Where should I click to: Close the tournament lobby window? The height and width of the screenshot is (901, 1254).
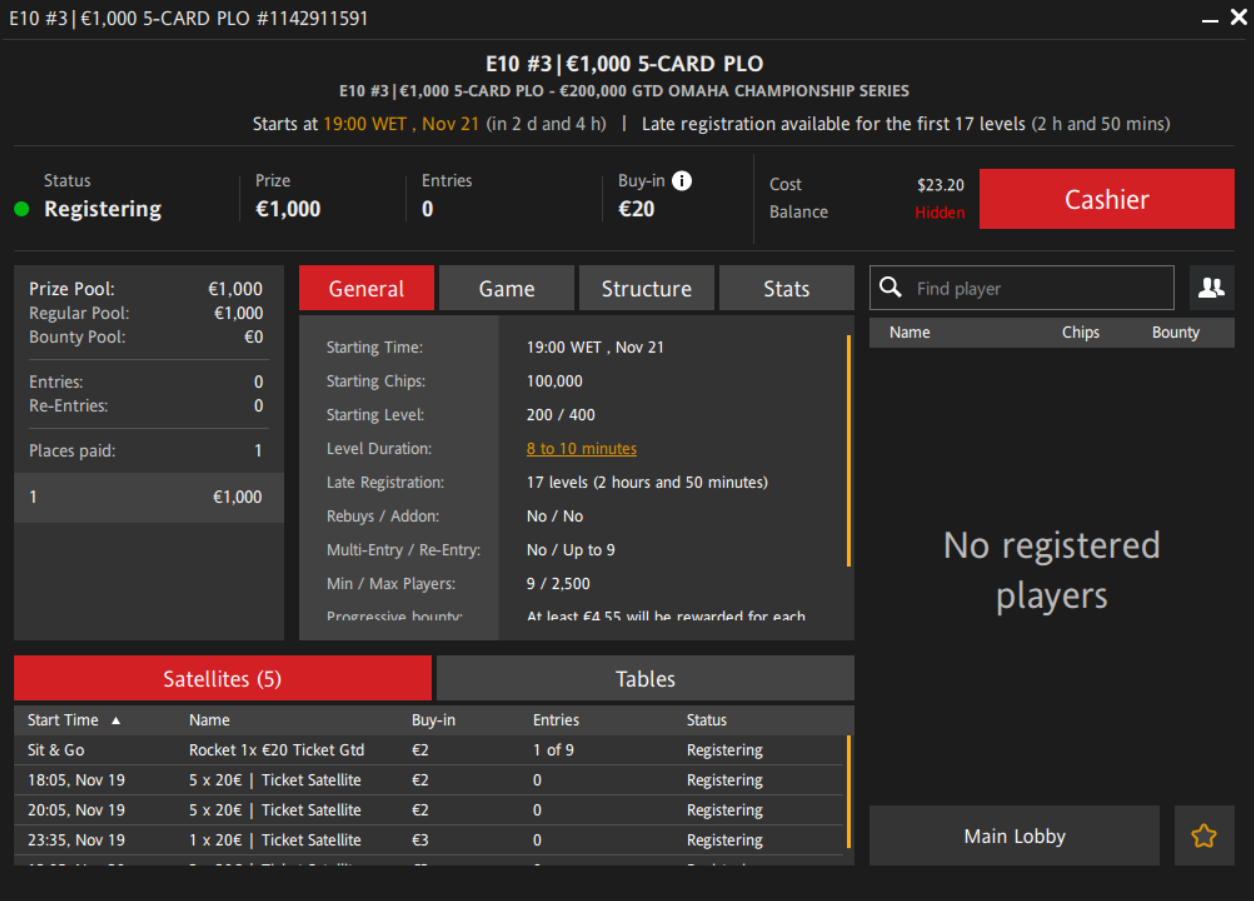(1238, 18)
